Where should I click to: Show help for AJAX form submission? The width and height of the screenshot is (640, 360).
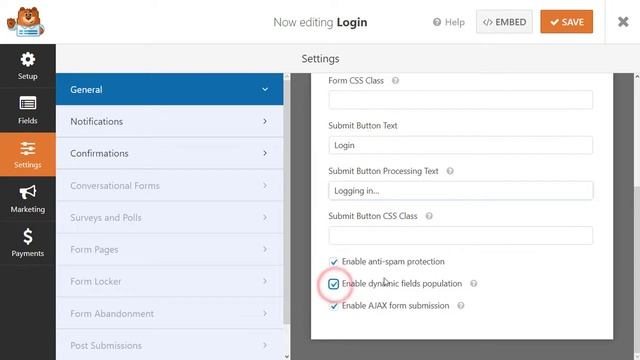pos(460,305)
